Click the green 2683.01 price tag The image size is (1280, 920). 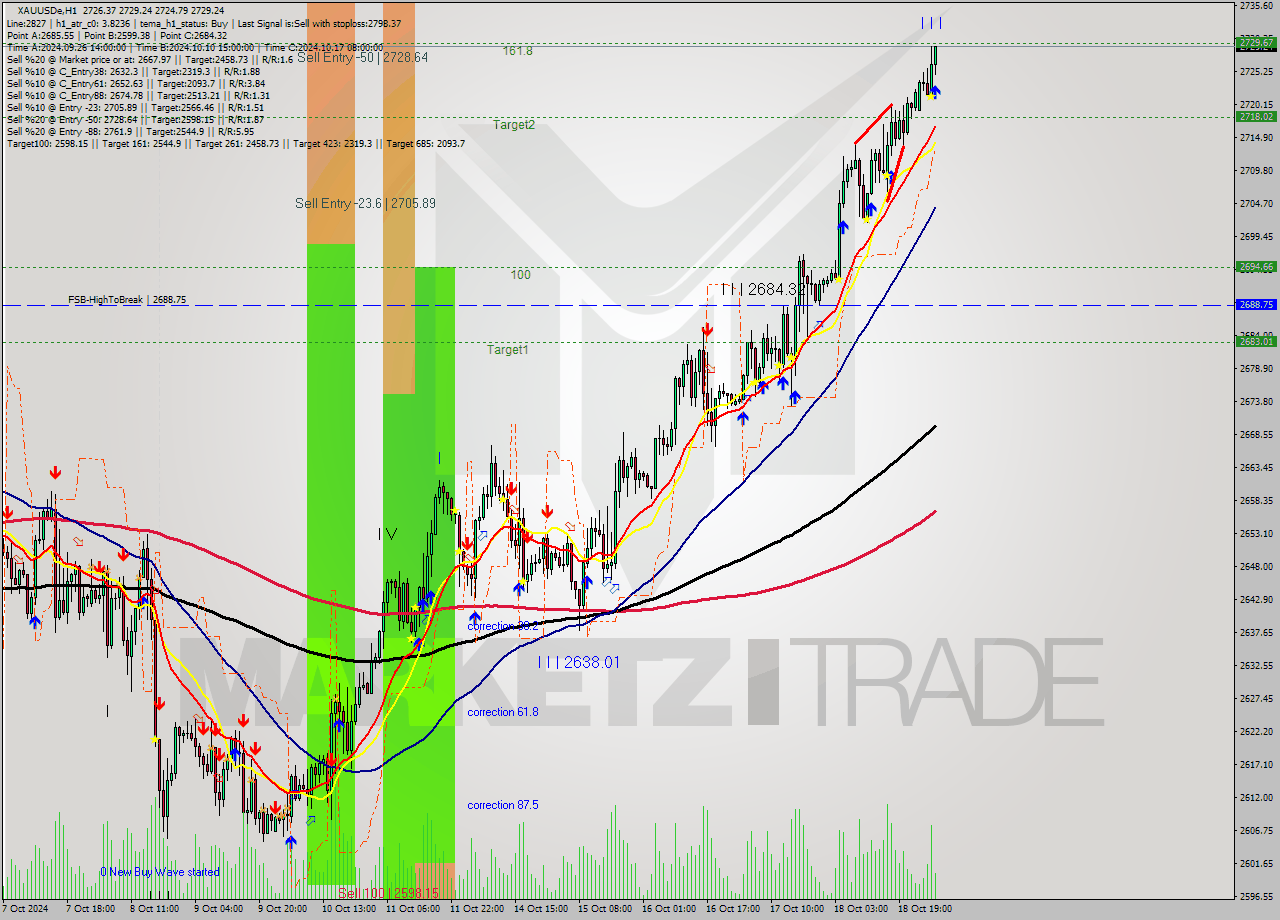tap(1256, 341)
